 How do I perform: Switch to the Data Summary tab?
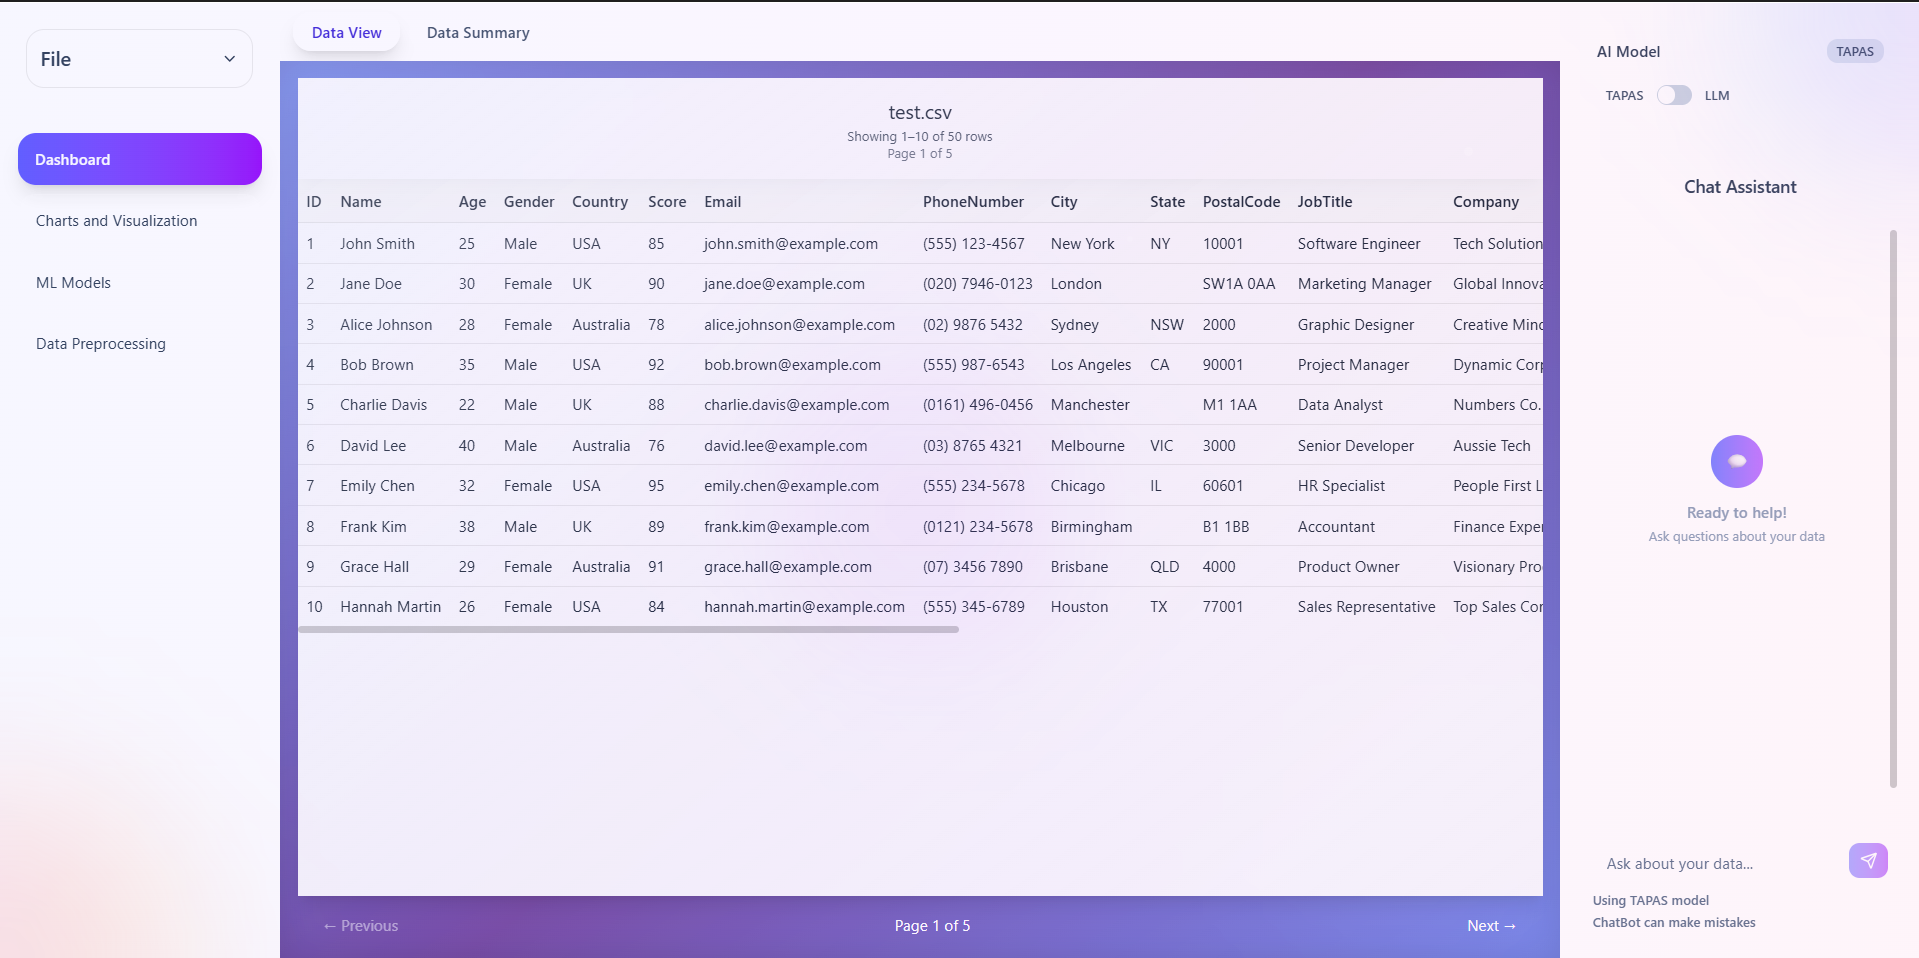[477, 32]
